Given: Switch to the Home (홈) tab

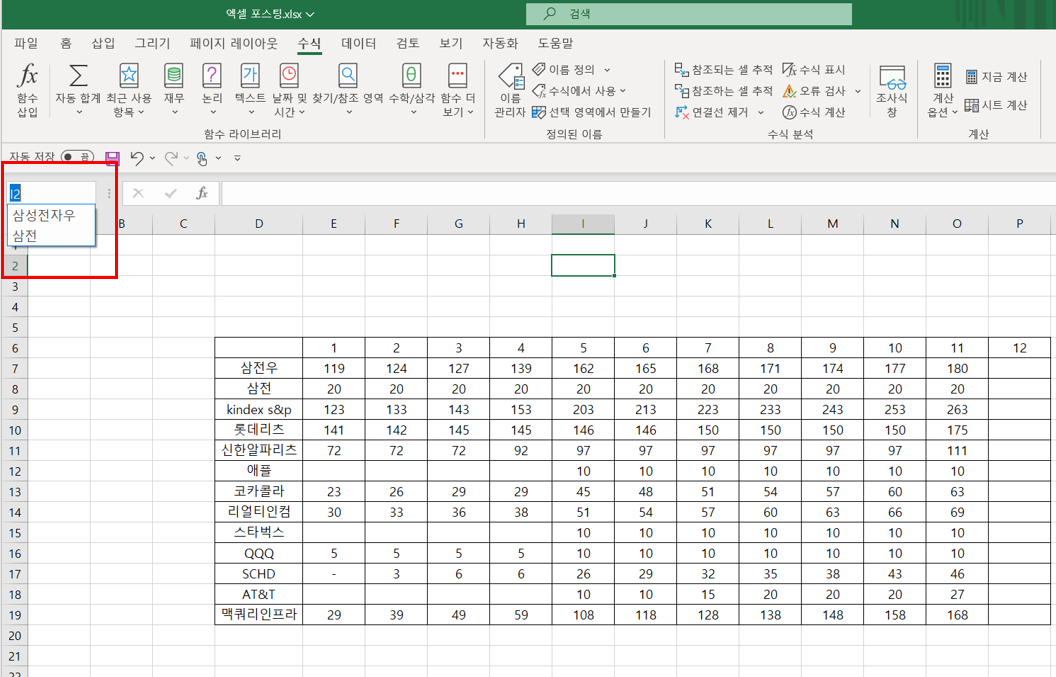Looking at the screenshot, I should pos(65,43).
